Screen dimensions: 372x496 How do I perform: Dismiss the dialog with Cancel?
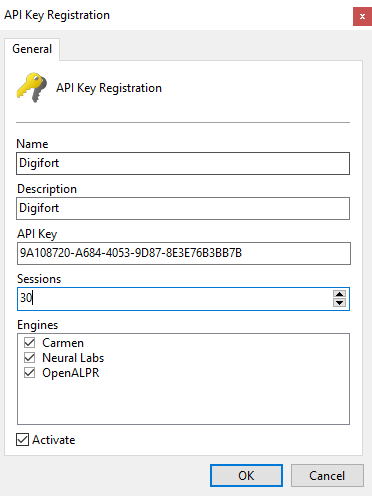point(327,476)
